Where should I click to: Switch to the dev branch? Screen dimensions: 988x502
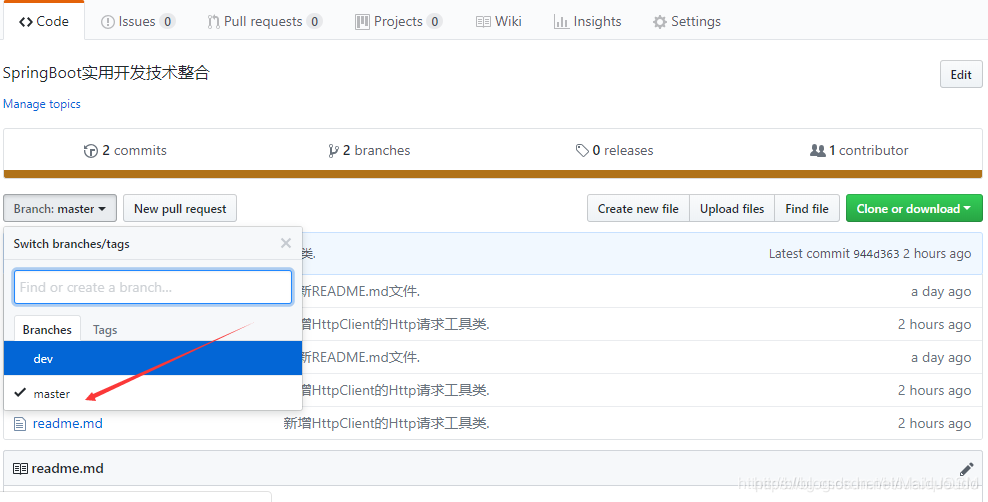[152, 358]
